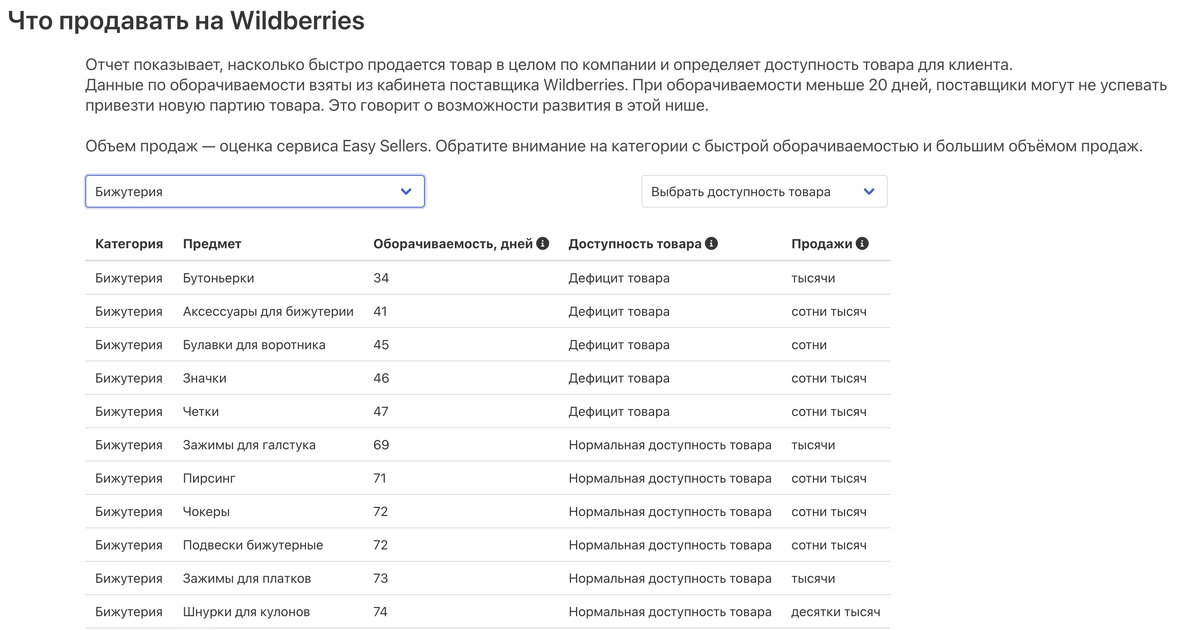1200x630 pixels.
Task: Click the info icon next to «Оборачиваемость, дней»
Action: (x=541, y=242)
